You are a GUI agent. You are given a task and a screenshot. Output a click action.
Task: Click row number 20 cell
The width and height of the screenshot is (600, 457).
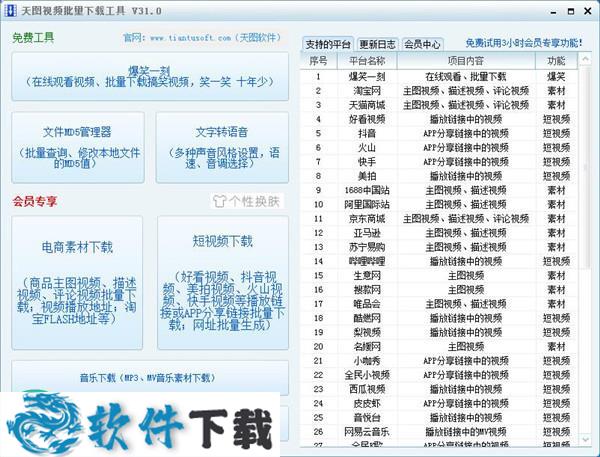coord(318,346)
